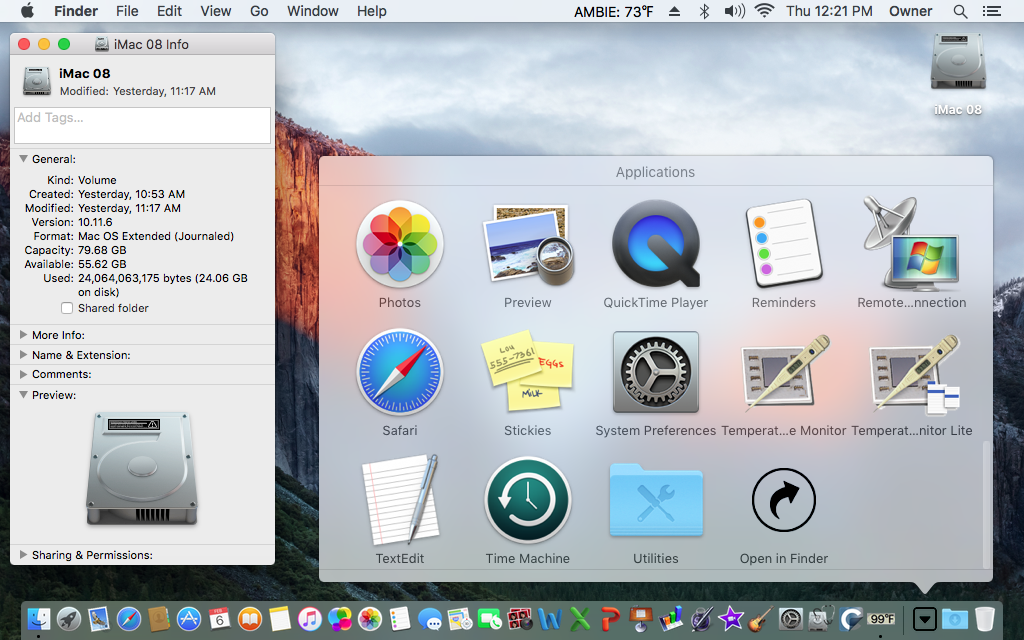Open the Apple menu

click(27, 10)
